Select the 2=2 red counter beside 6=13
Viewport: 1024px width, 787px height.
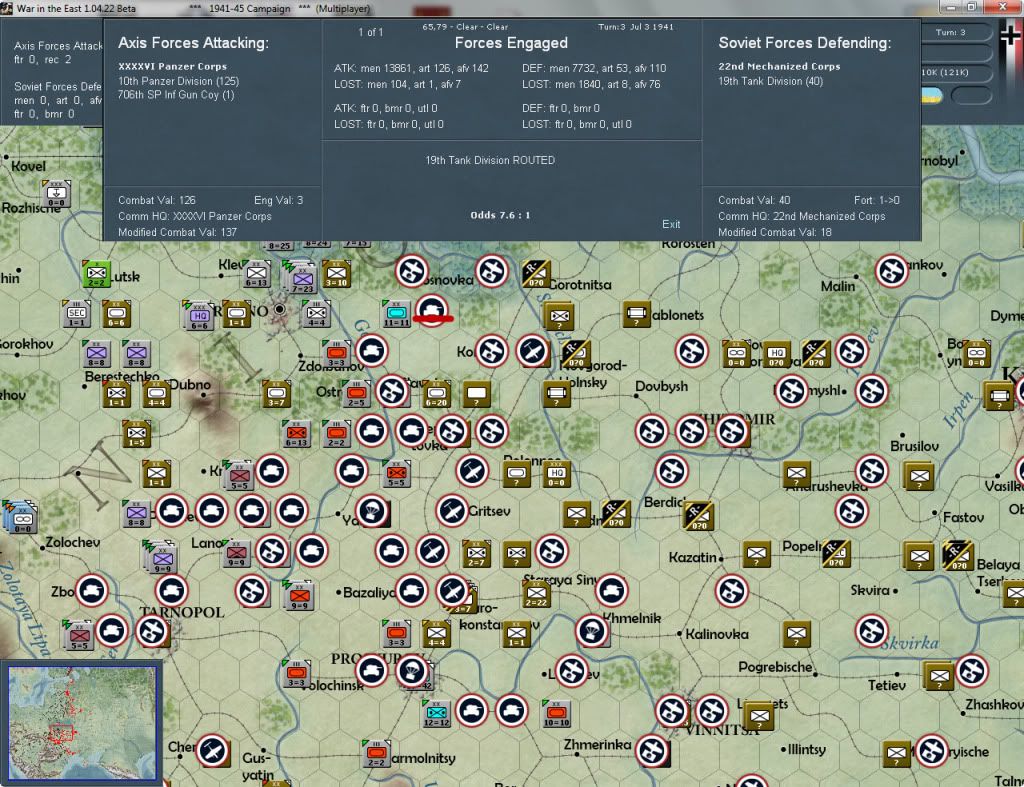pyautogui.click(x=336, y=434)
